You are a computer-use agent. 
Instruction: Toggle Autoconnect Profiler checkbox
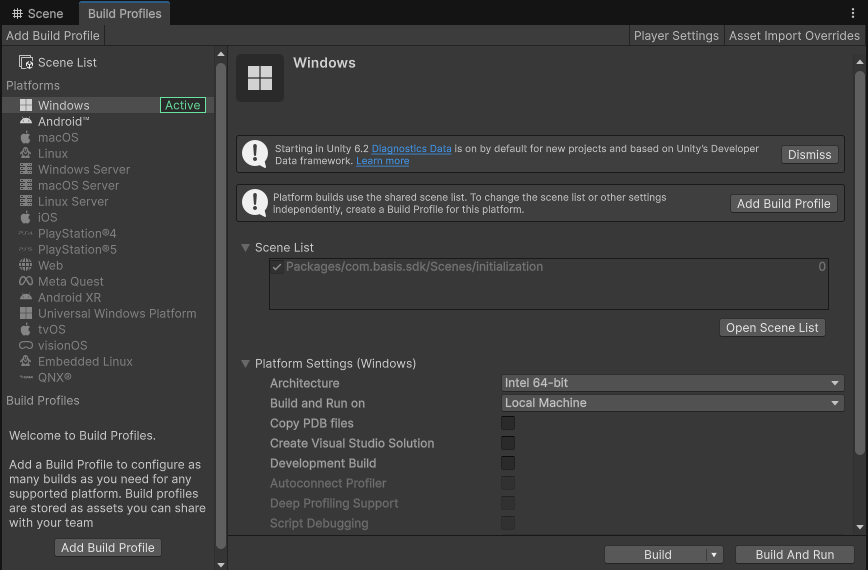pos(508,483)
